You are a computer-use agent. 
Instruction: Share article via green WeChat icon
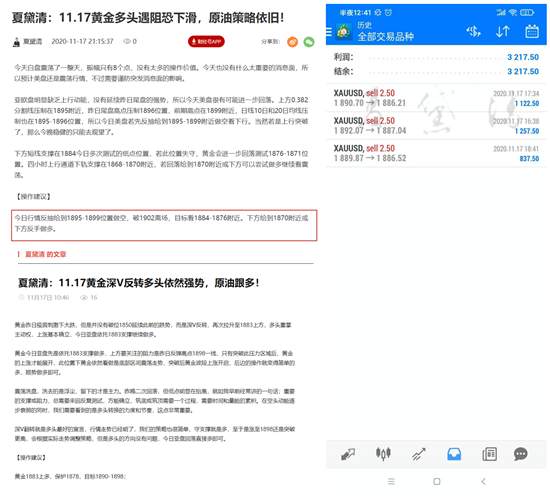coord(309,42)
